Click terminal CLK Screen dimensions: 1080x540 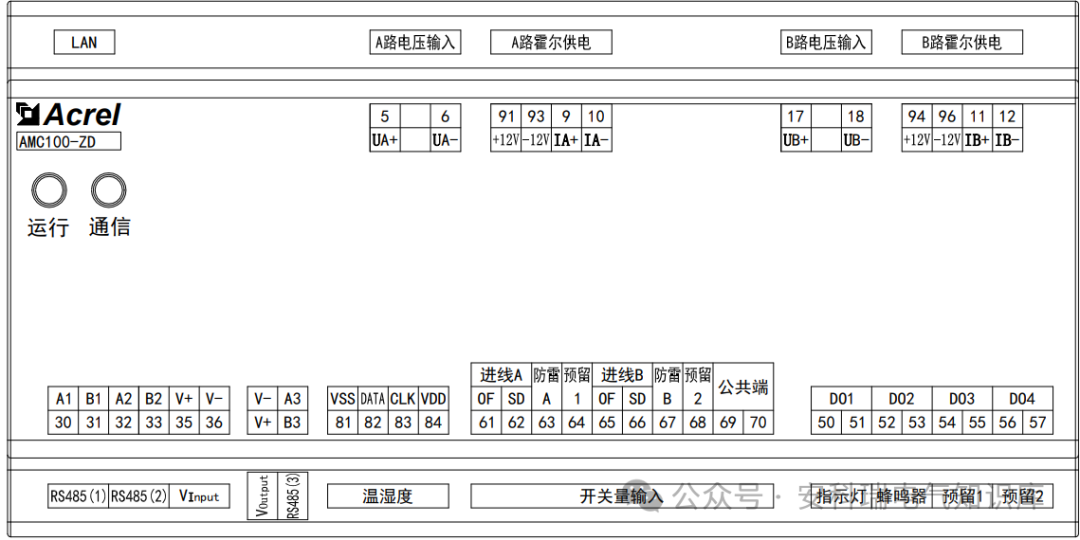(x=403, y=398)
